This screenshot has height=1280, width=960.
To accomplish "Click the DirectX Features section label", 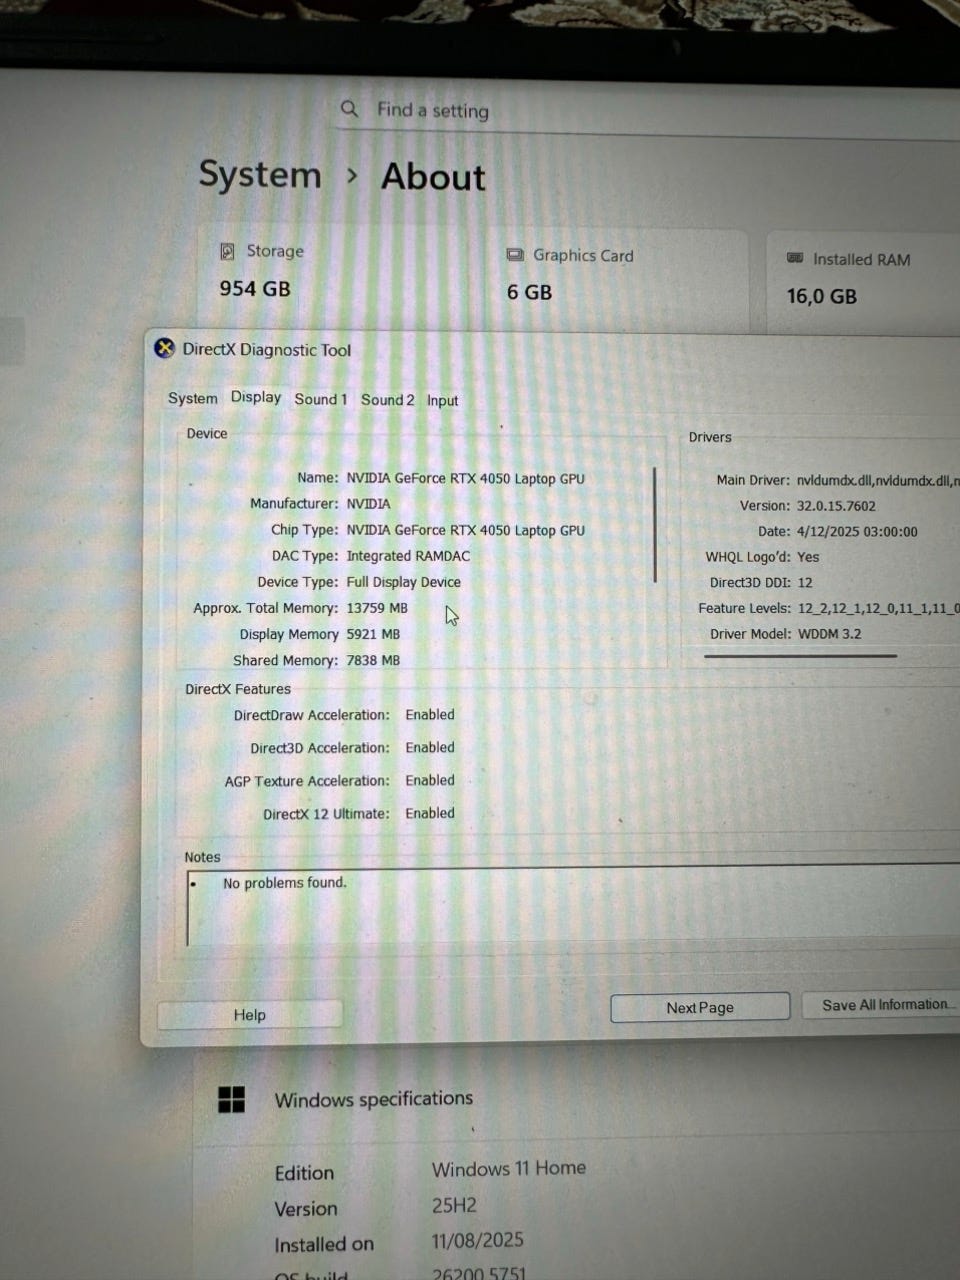I will pyautogui.click(x=238, y=689).
